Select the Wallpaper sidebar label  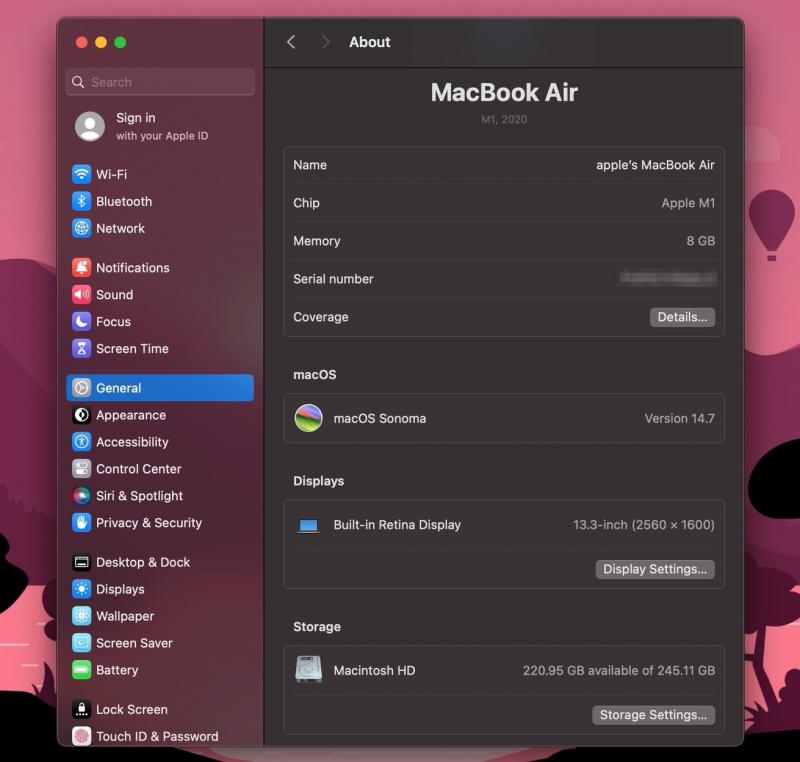coord(125,616)
